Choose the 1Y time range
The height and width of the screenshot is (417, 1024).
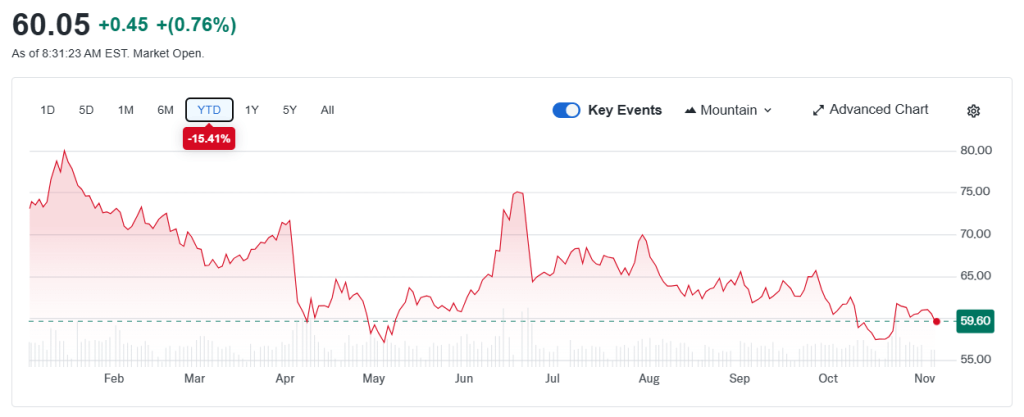252,110
